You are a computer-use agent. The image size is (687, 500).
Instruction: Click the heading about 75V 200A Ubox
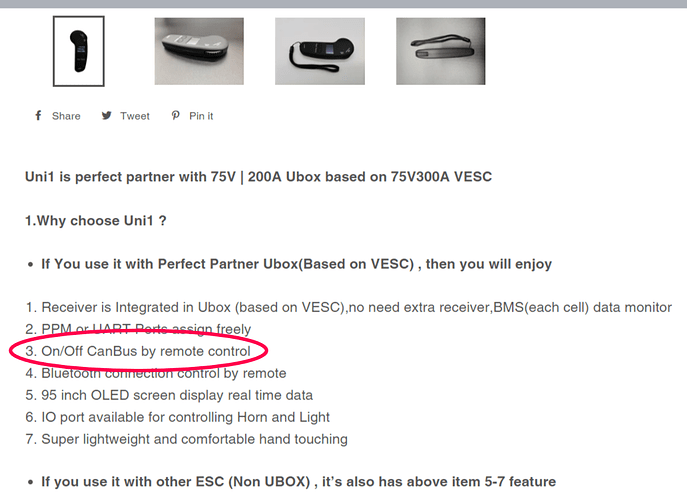(x=259, y=177)
